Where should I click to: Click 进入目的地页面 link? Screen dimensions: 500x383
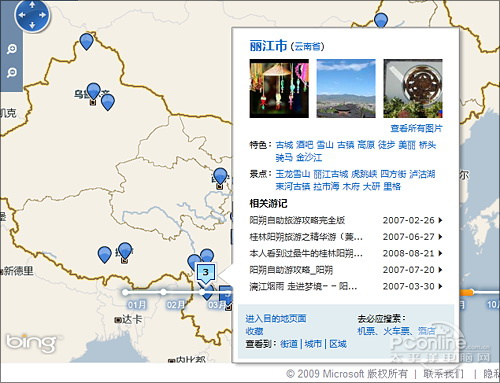pyautogui.click(x=276, y=319)
